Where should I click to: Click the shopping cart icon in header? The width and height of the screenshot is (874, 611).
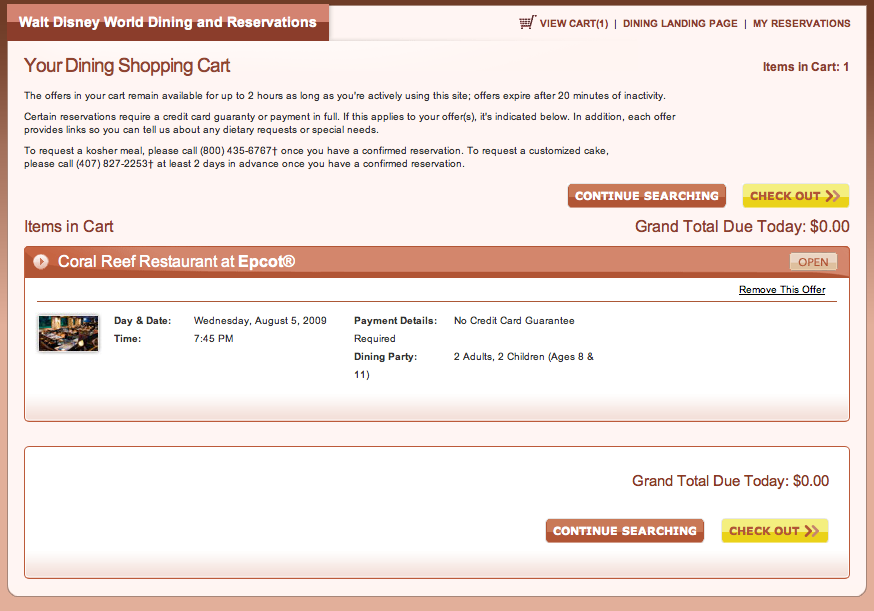coord(527,22)
